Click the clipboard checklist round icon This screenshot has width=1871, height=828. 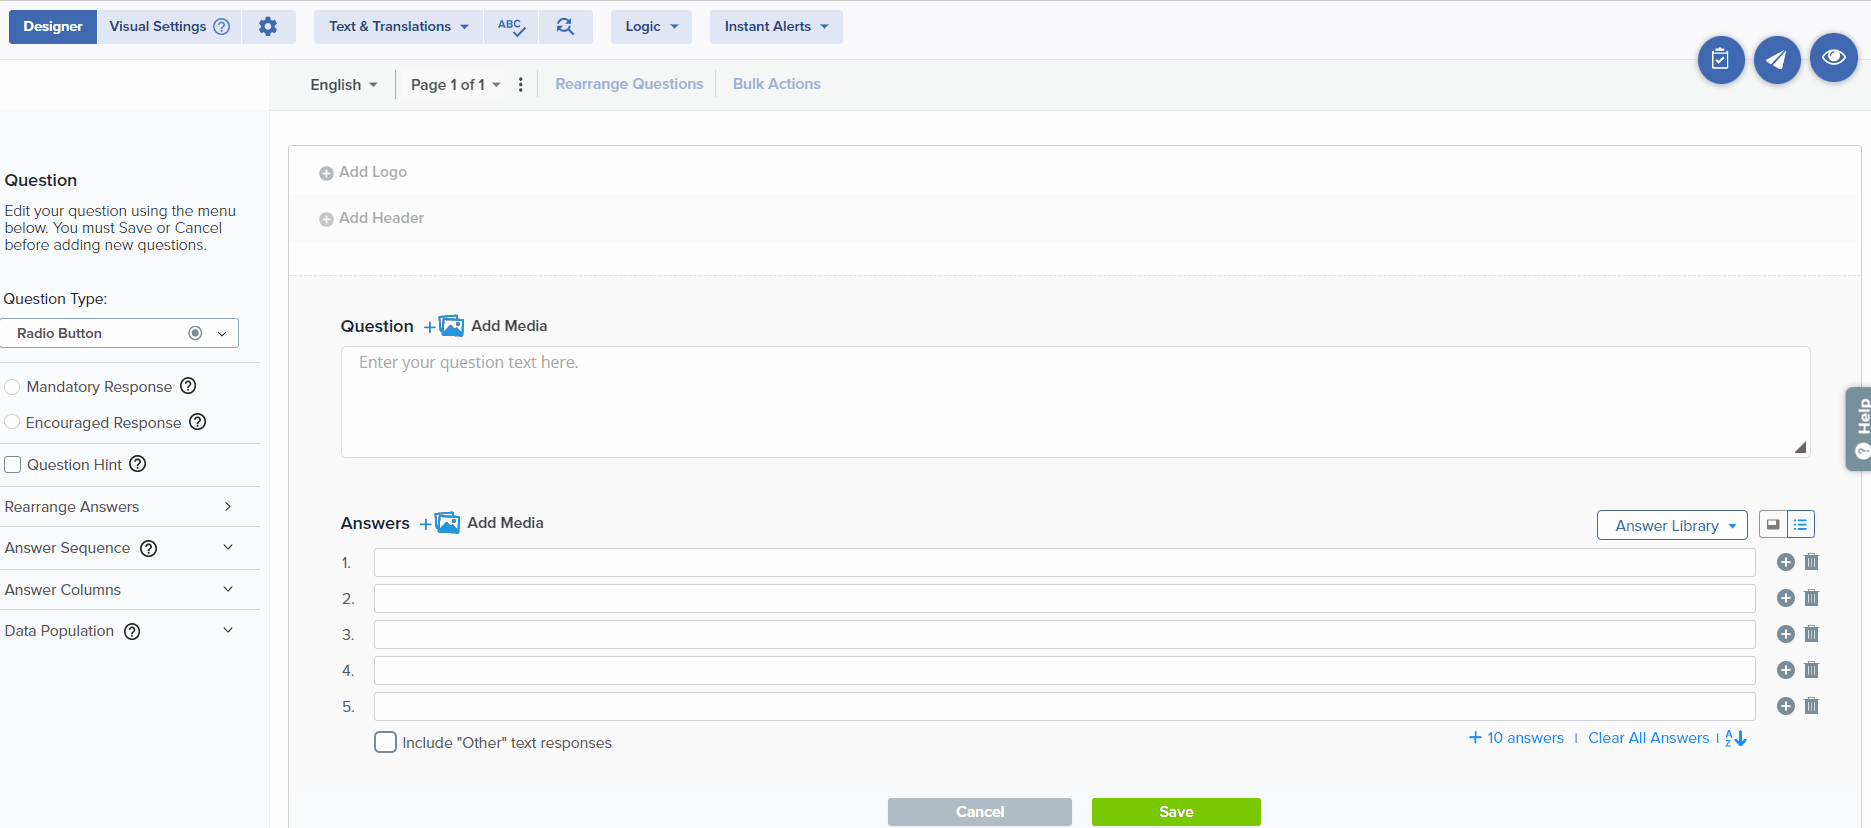pos(1720,60)
